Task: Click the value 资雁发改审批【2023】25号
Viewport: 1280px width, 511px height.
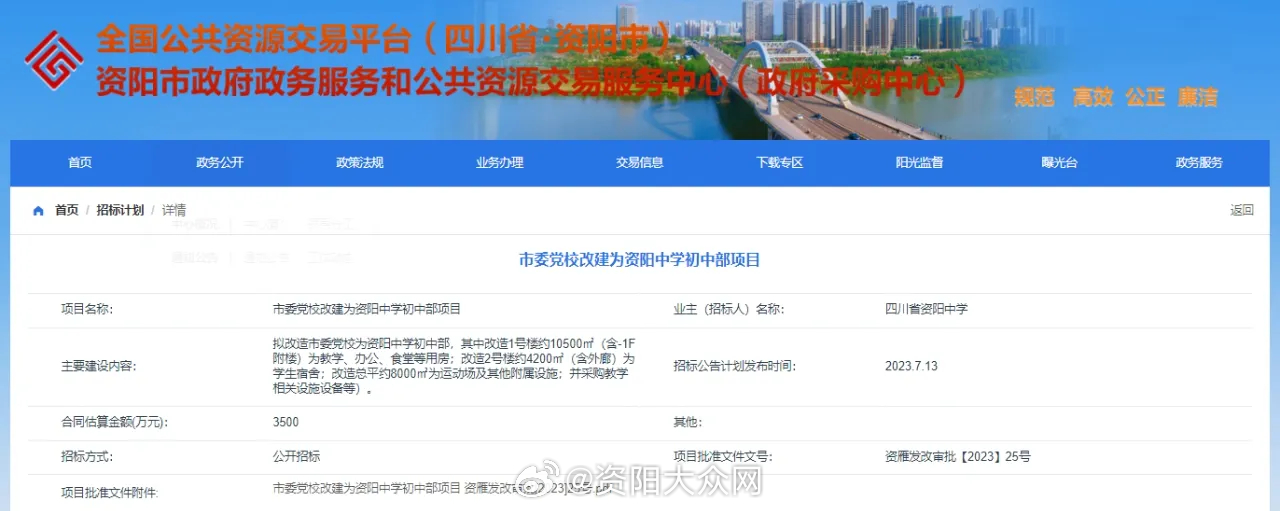Action: point(958,456)
